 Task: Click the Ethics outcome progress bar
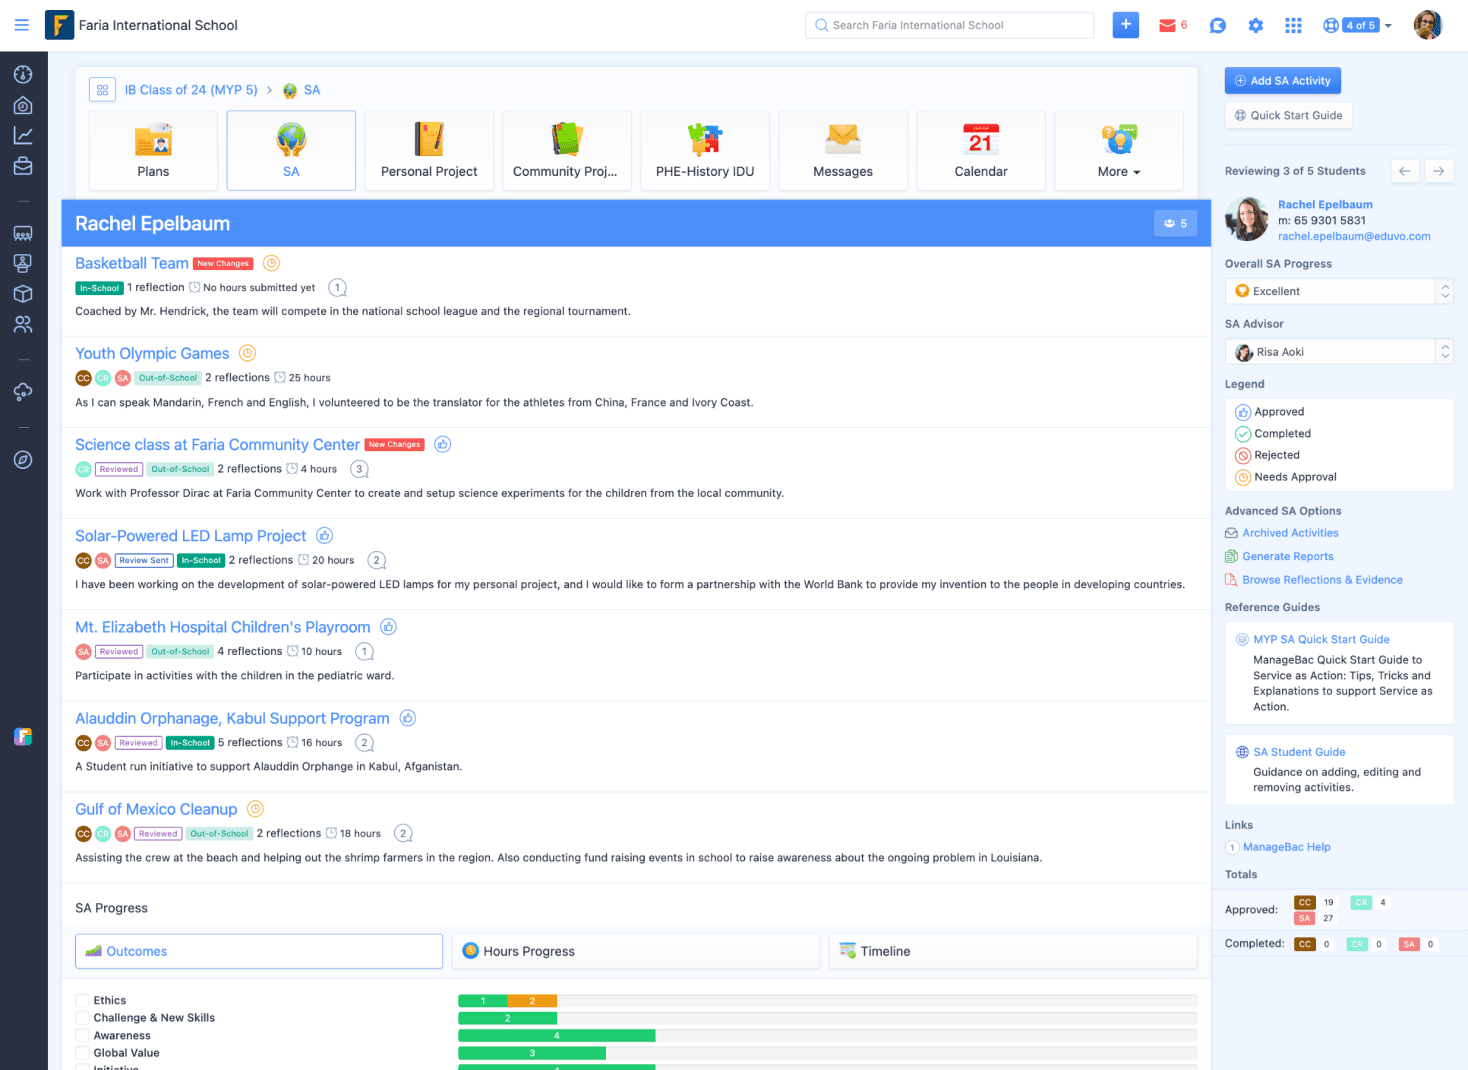coord(827,1001)
